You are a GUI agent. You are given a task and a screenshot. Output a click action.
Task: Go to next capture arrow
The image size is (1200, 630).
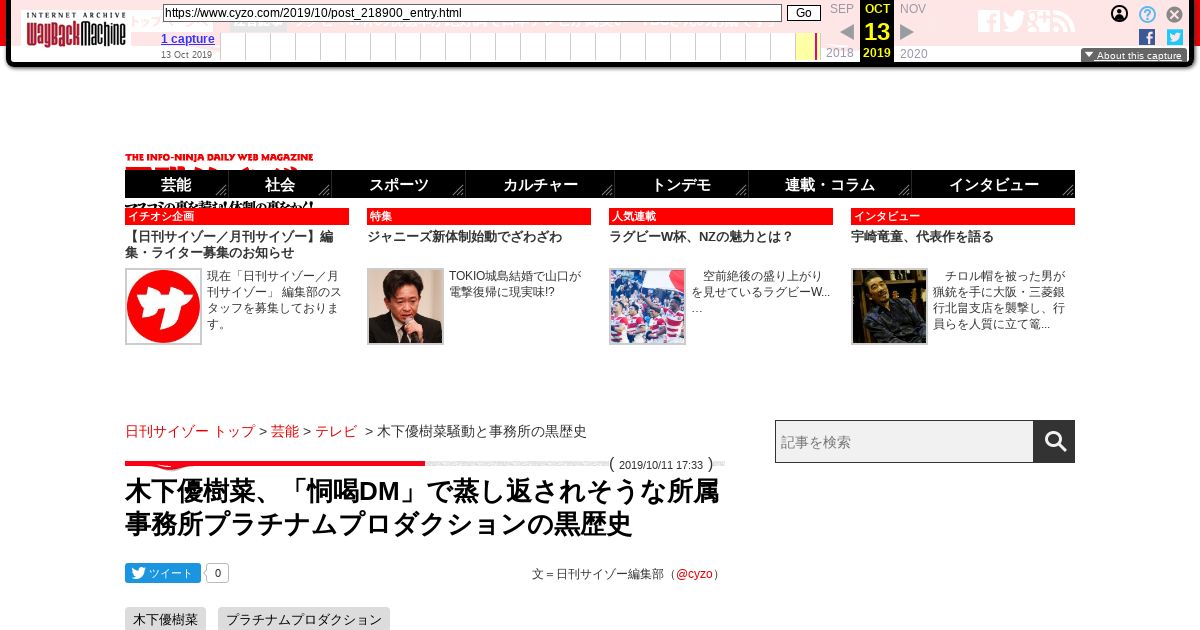tap(907, 32)
